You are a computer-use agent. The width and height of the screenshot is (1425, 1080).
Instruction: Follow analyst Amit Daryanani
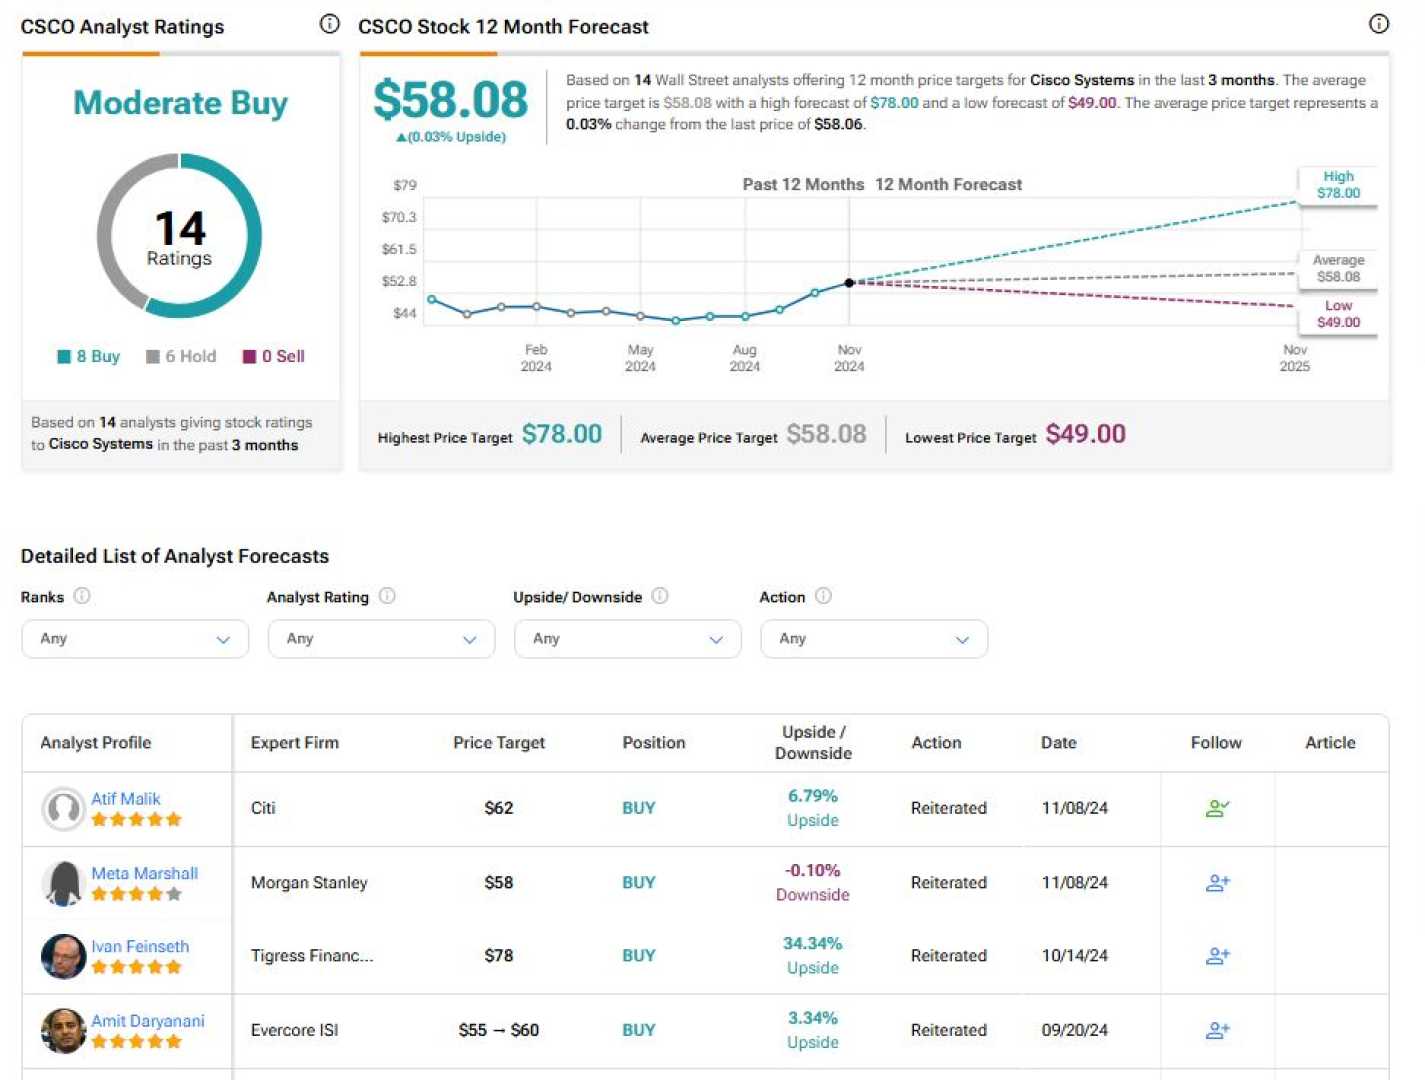click(1217, 1030)
